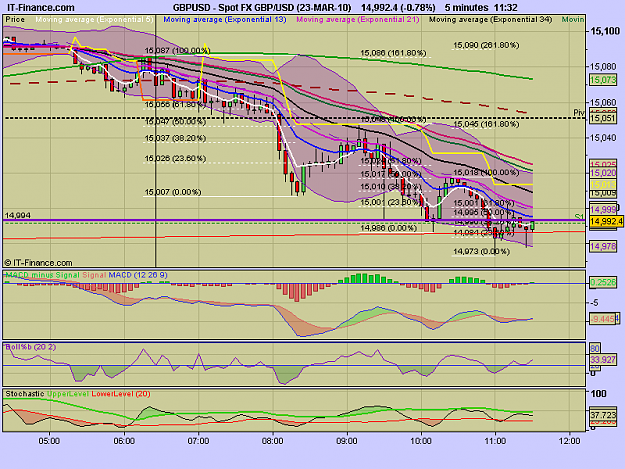Click the 37.723 stochastic value box
This screenshot has width=625, height=469.
(603, 415)
